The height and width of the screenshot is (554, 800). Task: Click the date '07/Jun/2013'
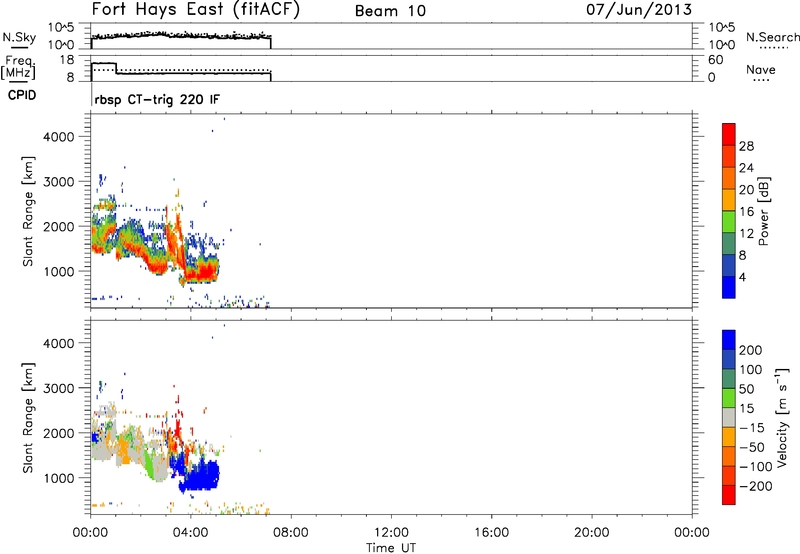click(639, 10)
